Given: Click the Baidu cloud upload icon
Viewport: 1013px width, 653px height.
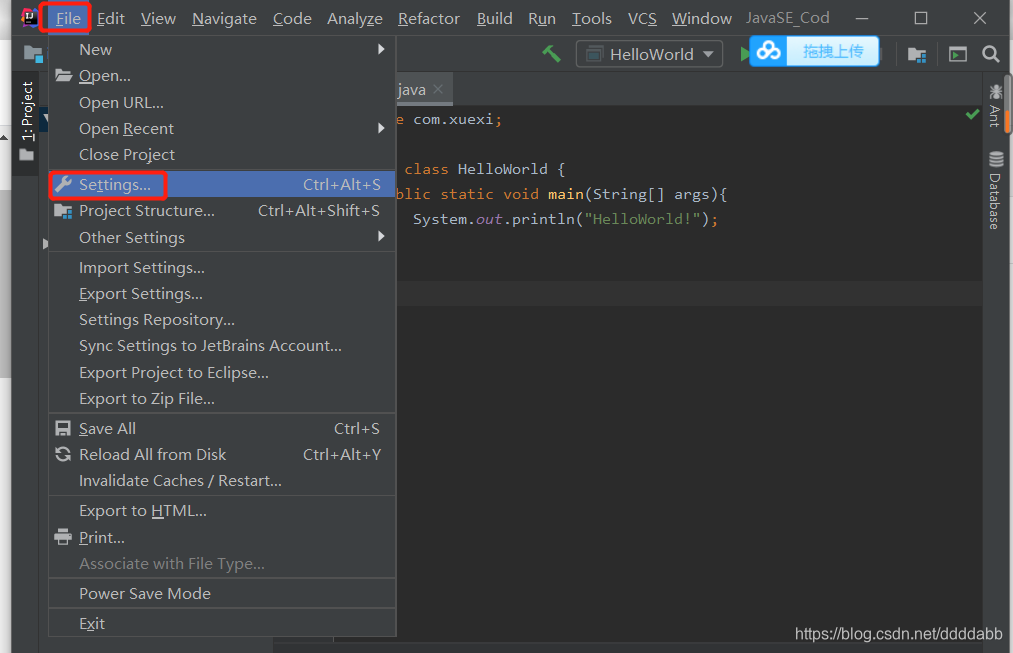Looking at the screenshot, I should click(768, 51).
